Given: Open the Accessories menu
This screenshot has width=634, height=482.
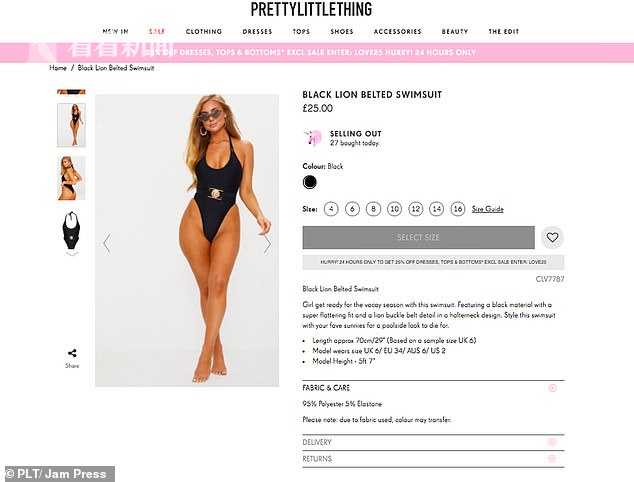Looking at the screenshot, I should [x=397, y=32].
